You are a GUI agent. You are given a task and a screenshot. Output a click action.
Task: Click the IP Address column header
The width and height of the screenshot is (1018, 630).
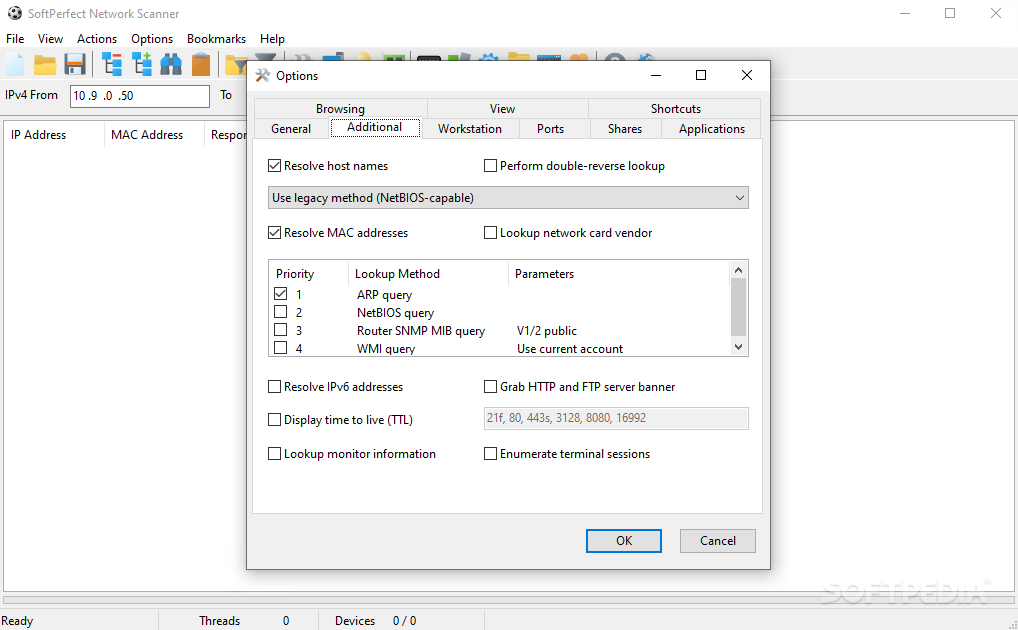click(38, 135)
